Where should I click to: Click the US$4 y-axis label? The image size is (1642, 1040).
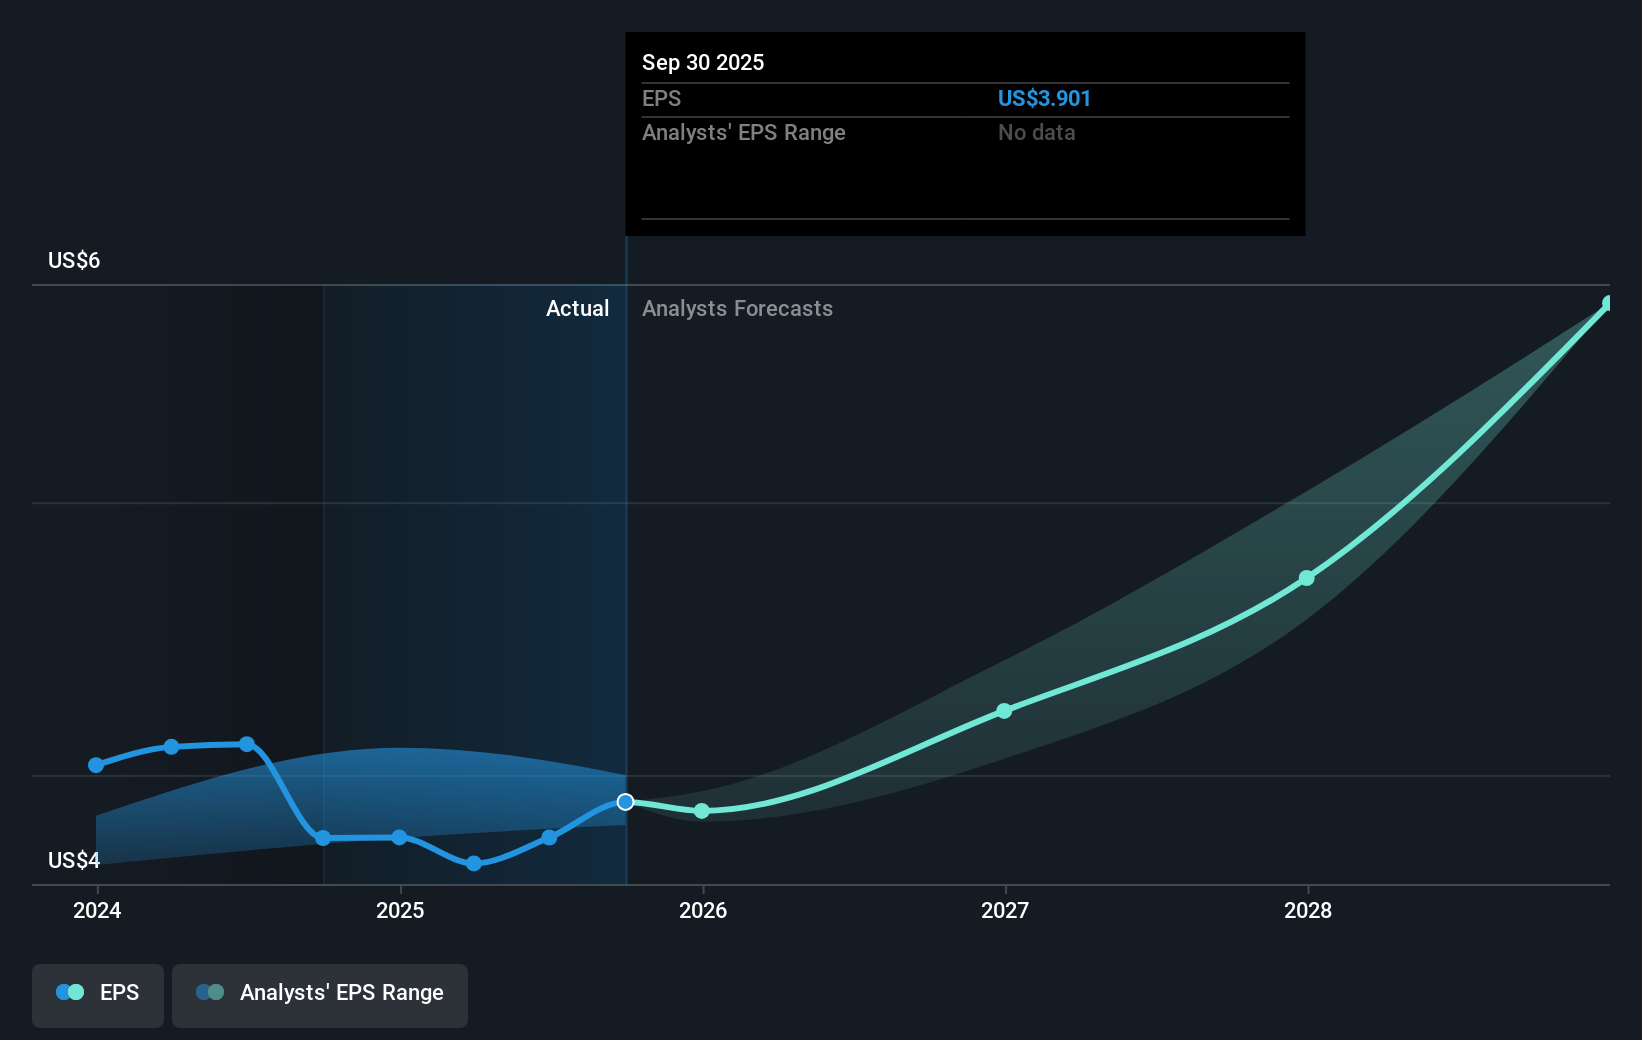(x=74, y=860)
